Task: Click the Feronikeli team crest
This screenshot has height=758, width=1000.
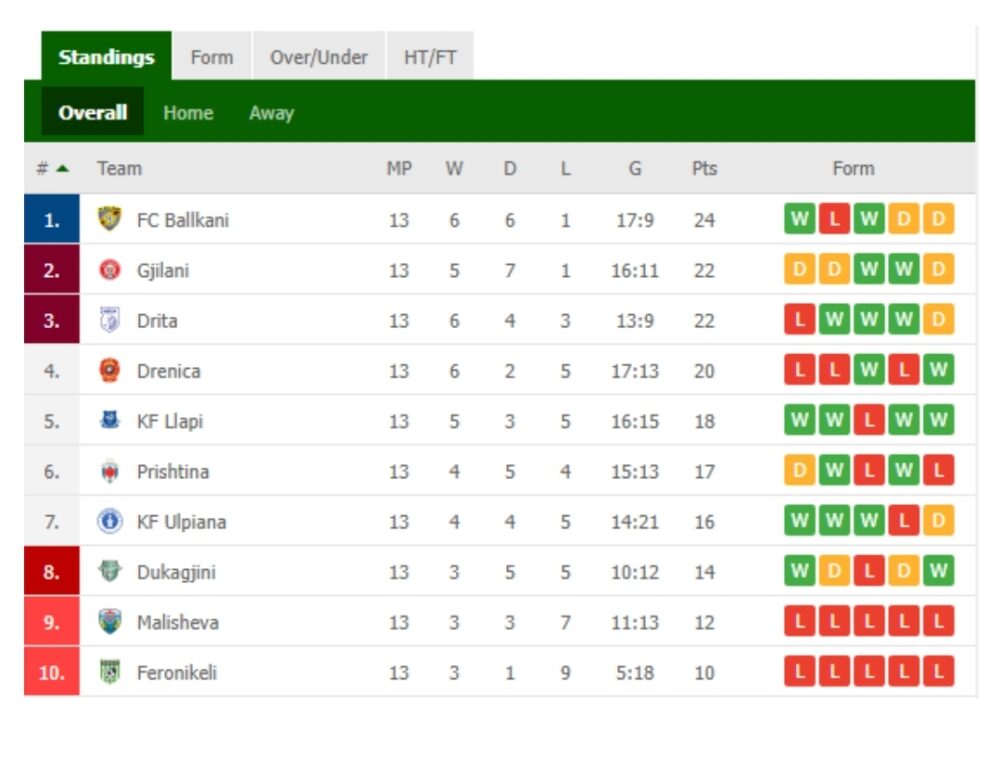Action: 110,672
